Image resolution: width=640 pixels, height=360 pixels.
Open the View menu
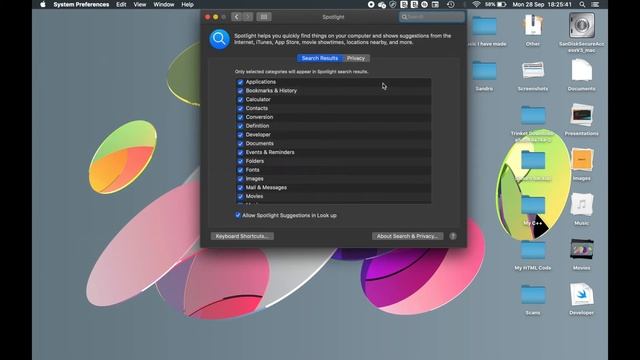pyautogui.click(x=140, y=4)
